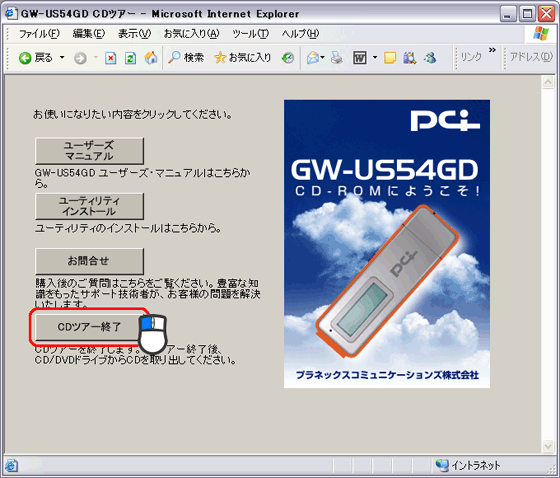Click the Mail envelope icon
The image size is (560, 478).
(313, 58)
